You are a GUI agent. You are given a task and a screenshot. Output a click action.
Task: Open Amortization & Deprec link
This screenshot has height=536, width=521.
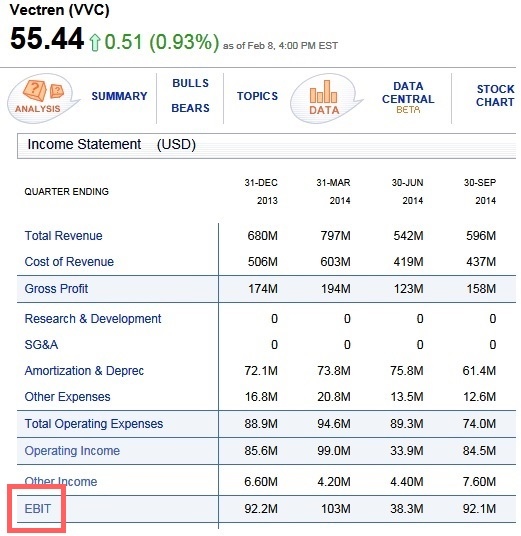pyautogui.click(x=84, y=371)
